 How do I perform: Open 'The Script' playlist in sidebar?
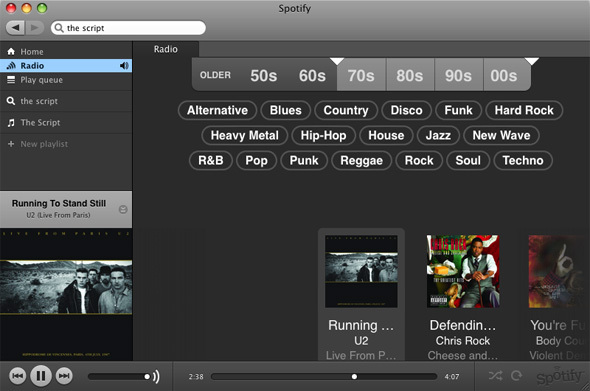pyautogui.click(x=66, y=122)
